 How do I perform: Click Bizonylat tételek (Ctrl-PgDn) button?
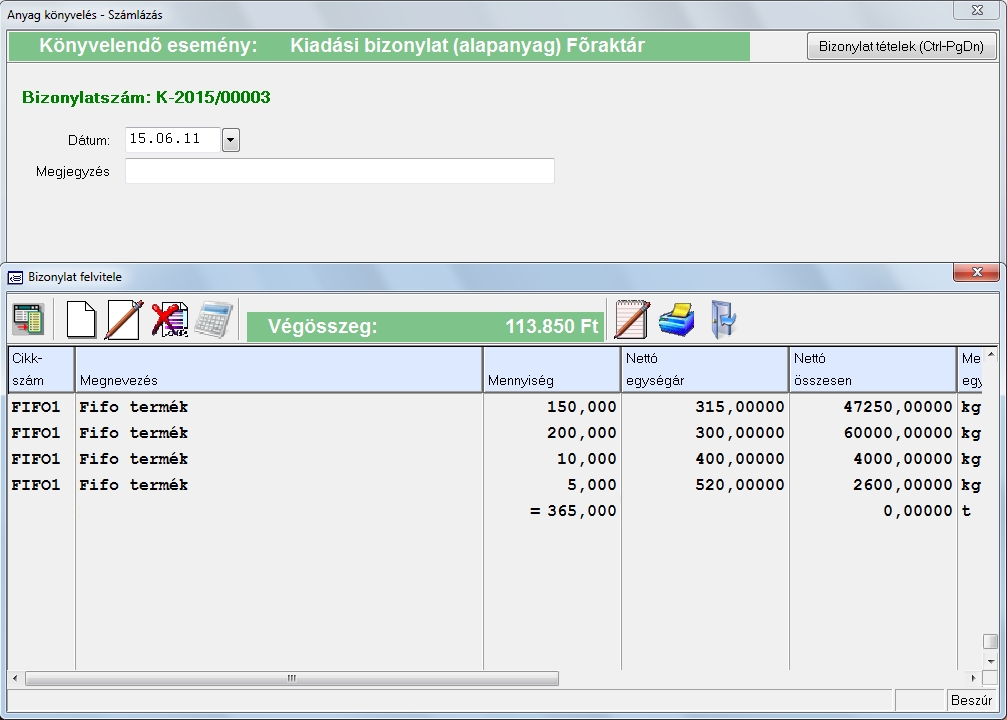[x=901, y=46]
